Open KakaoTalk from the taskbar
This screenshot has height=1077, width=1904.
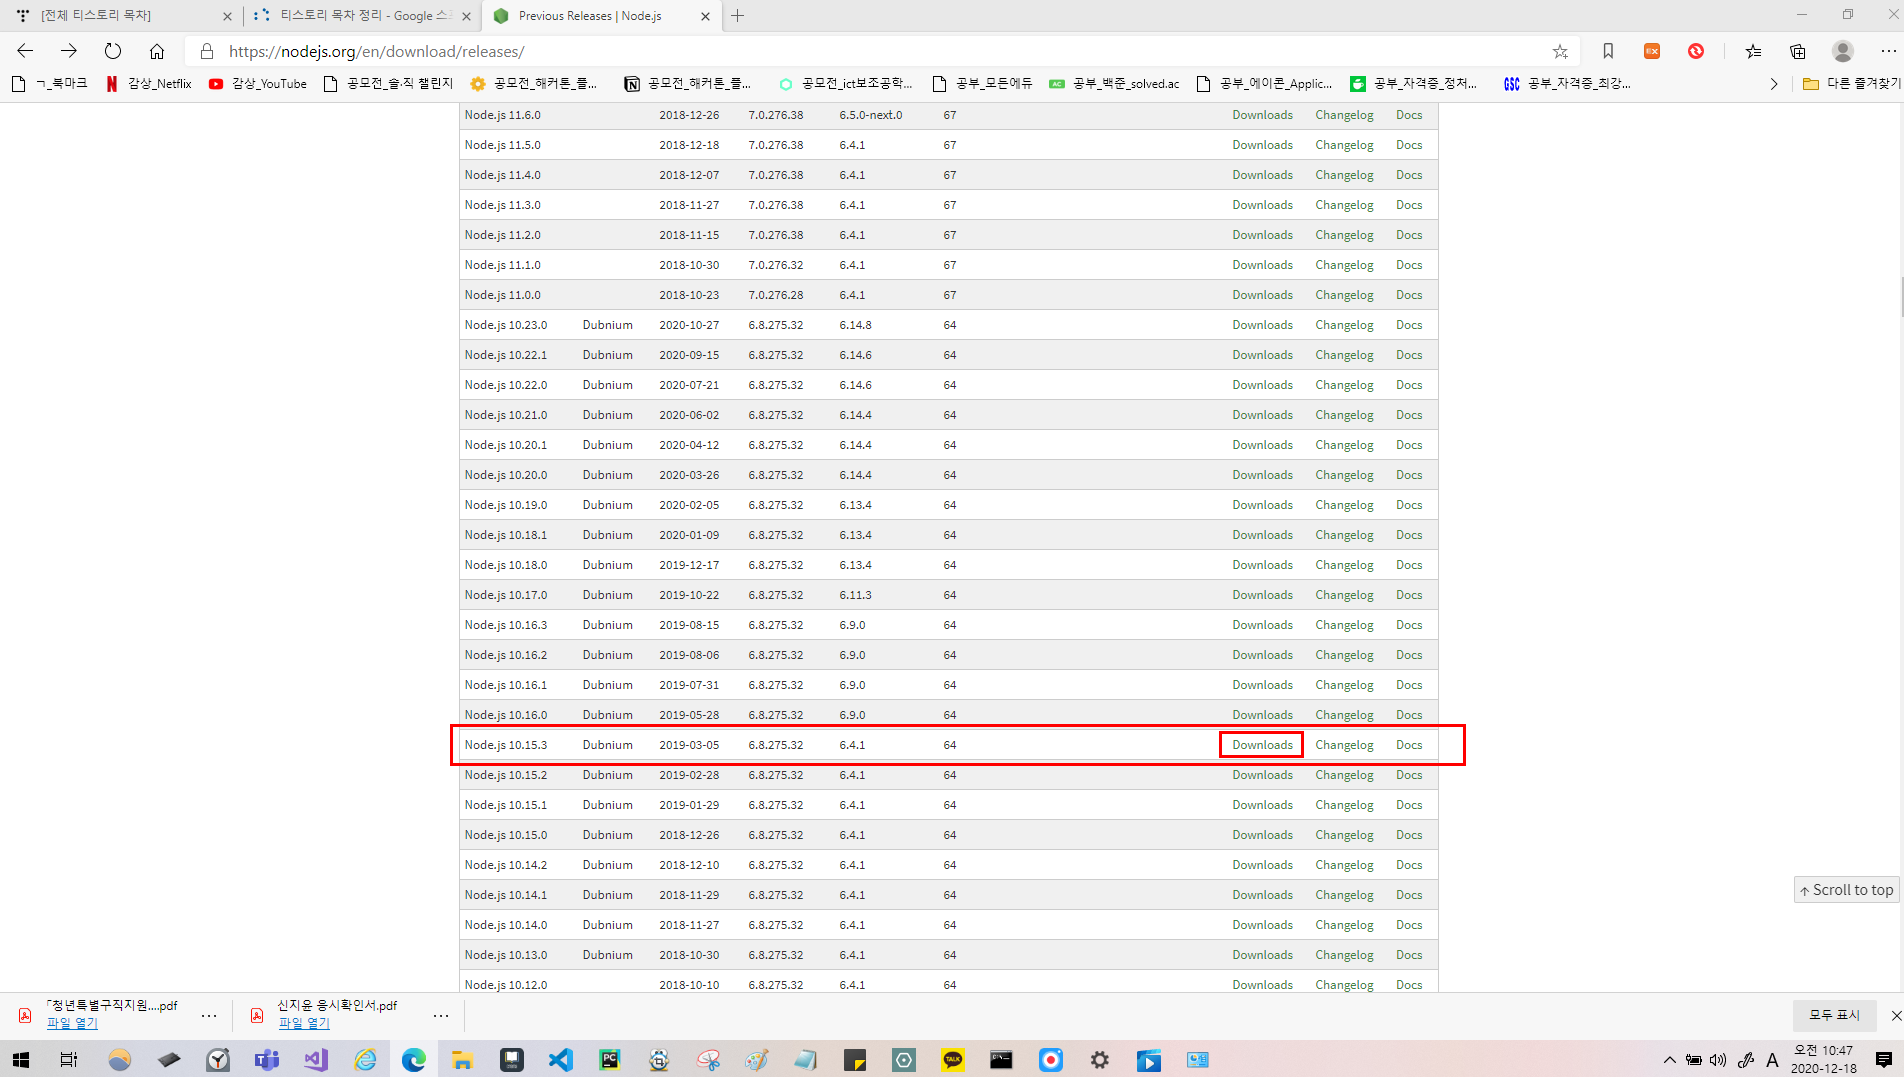pyautogui.click(x=953, y=1060)
